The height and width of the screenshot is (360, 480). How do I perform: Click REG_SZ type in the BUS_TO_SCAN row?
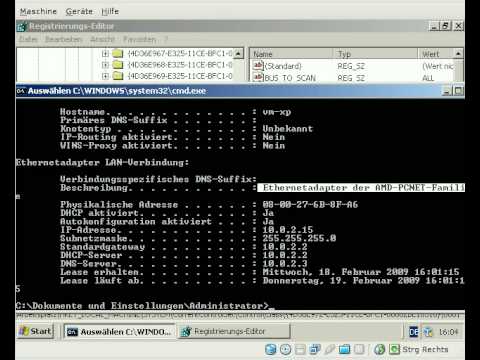point(351,78)
